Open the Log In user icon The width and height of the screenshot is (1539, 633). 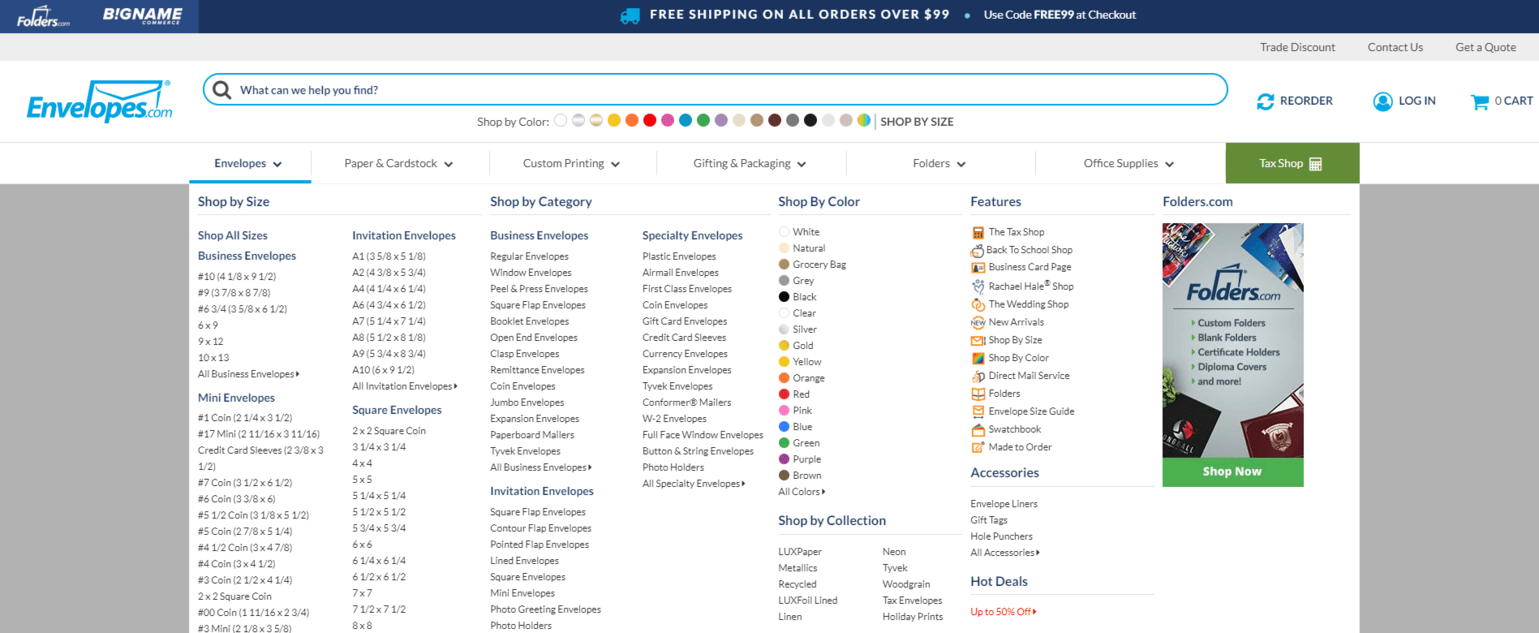(1382, 101)
